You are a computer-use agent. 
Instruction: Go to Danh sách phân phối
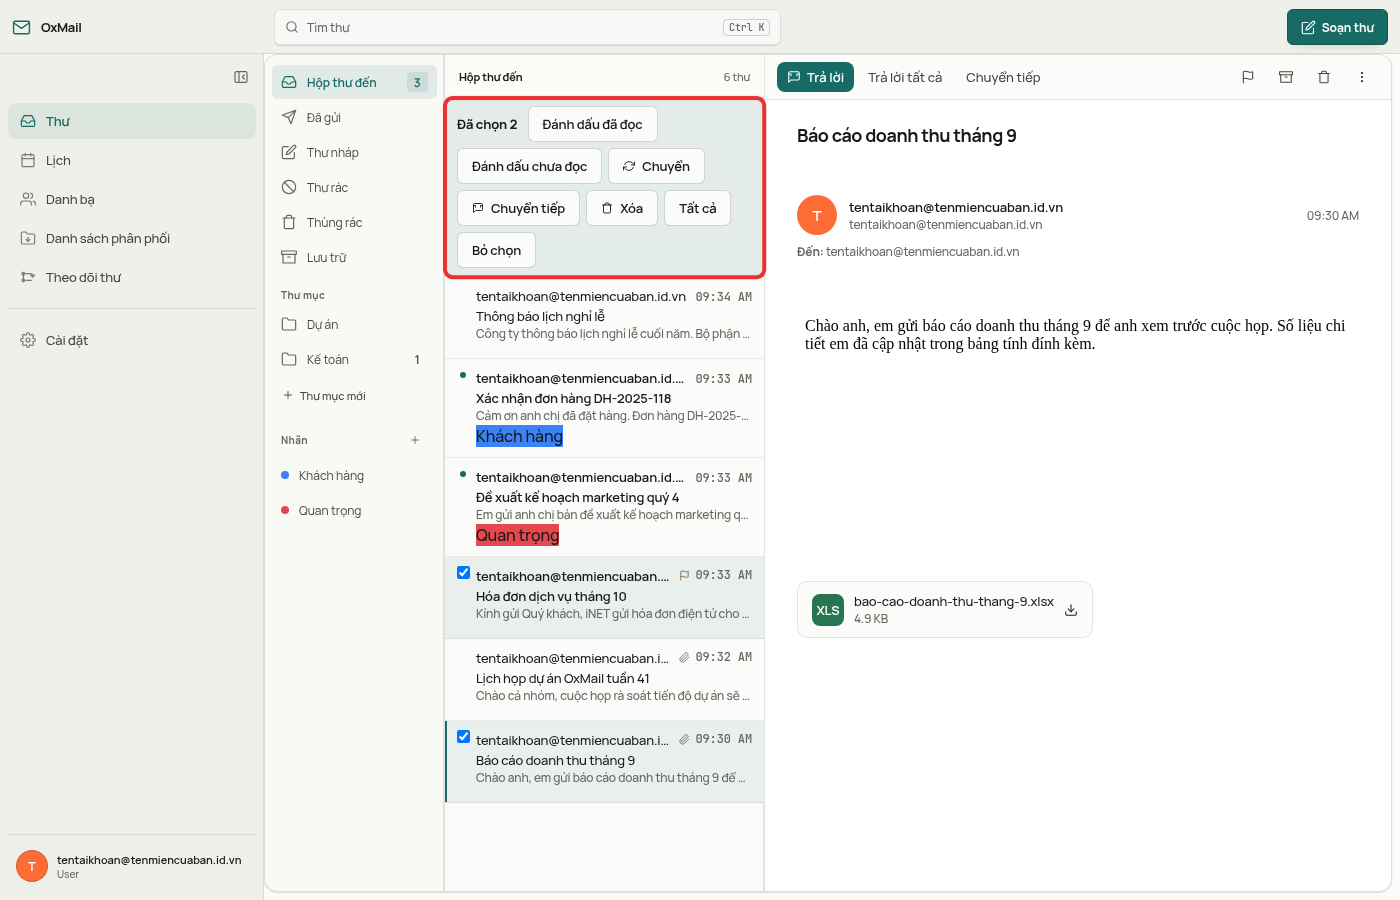[132, 238]
